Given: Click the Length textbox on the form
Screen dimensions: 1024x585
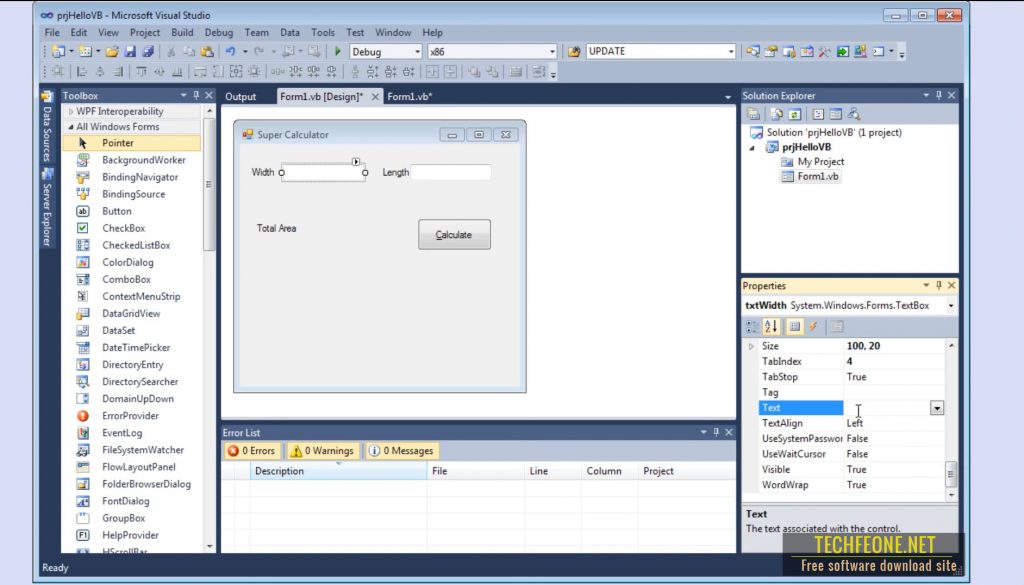Looking at the screenshot, I should (x=451, y=172).
